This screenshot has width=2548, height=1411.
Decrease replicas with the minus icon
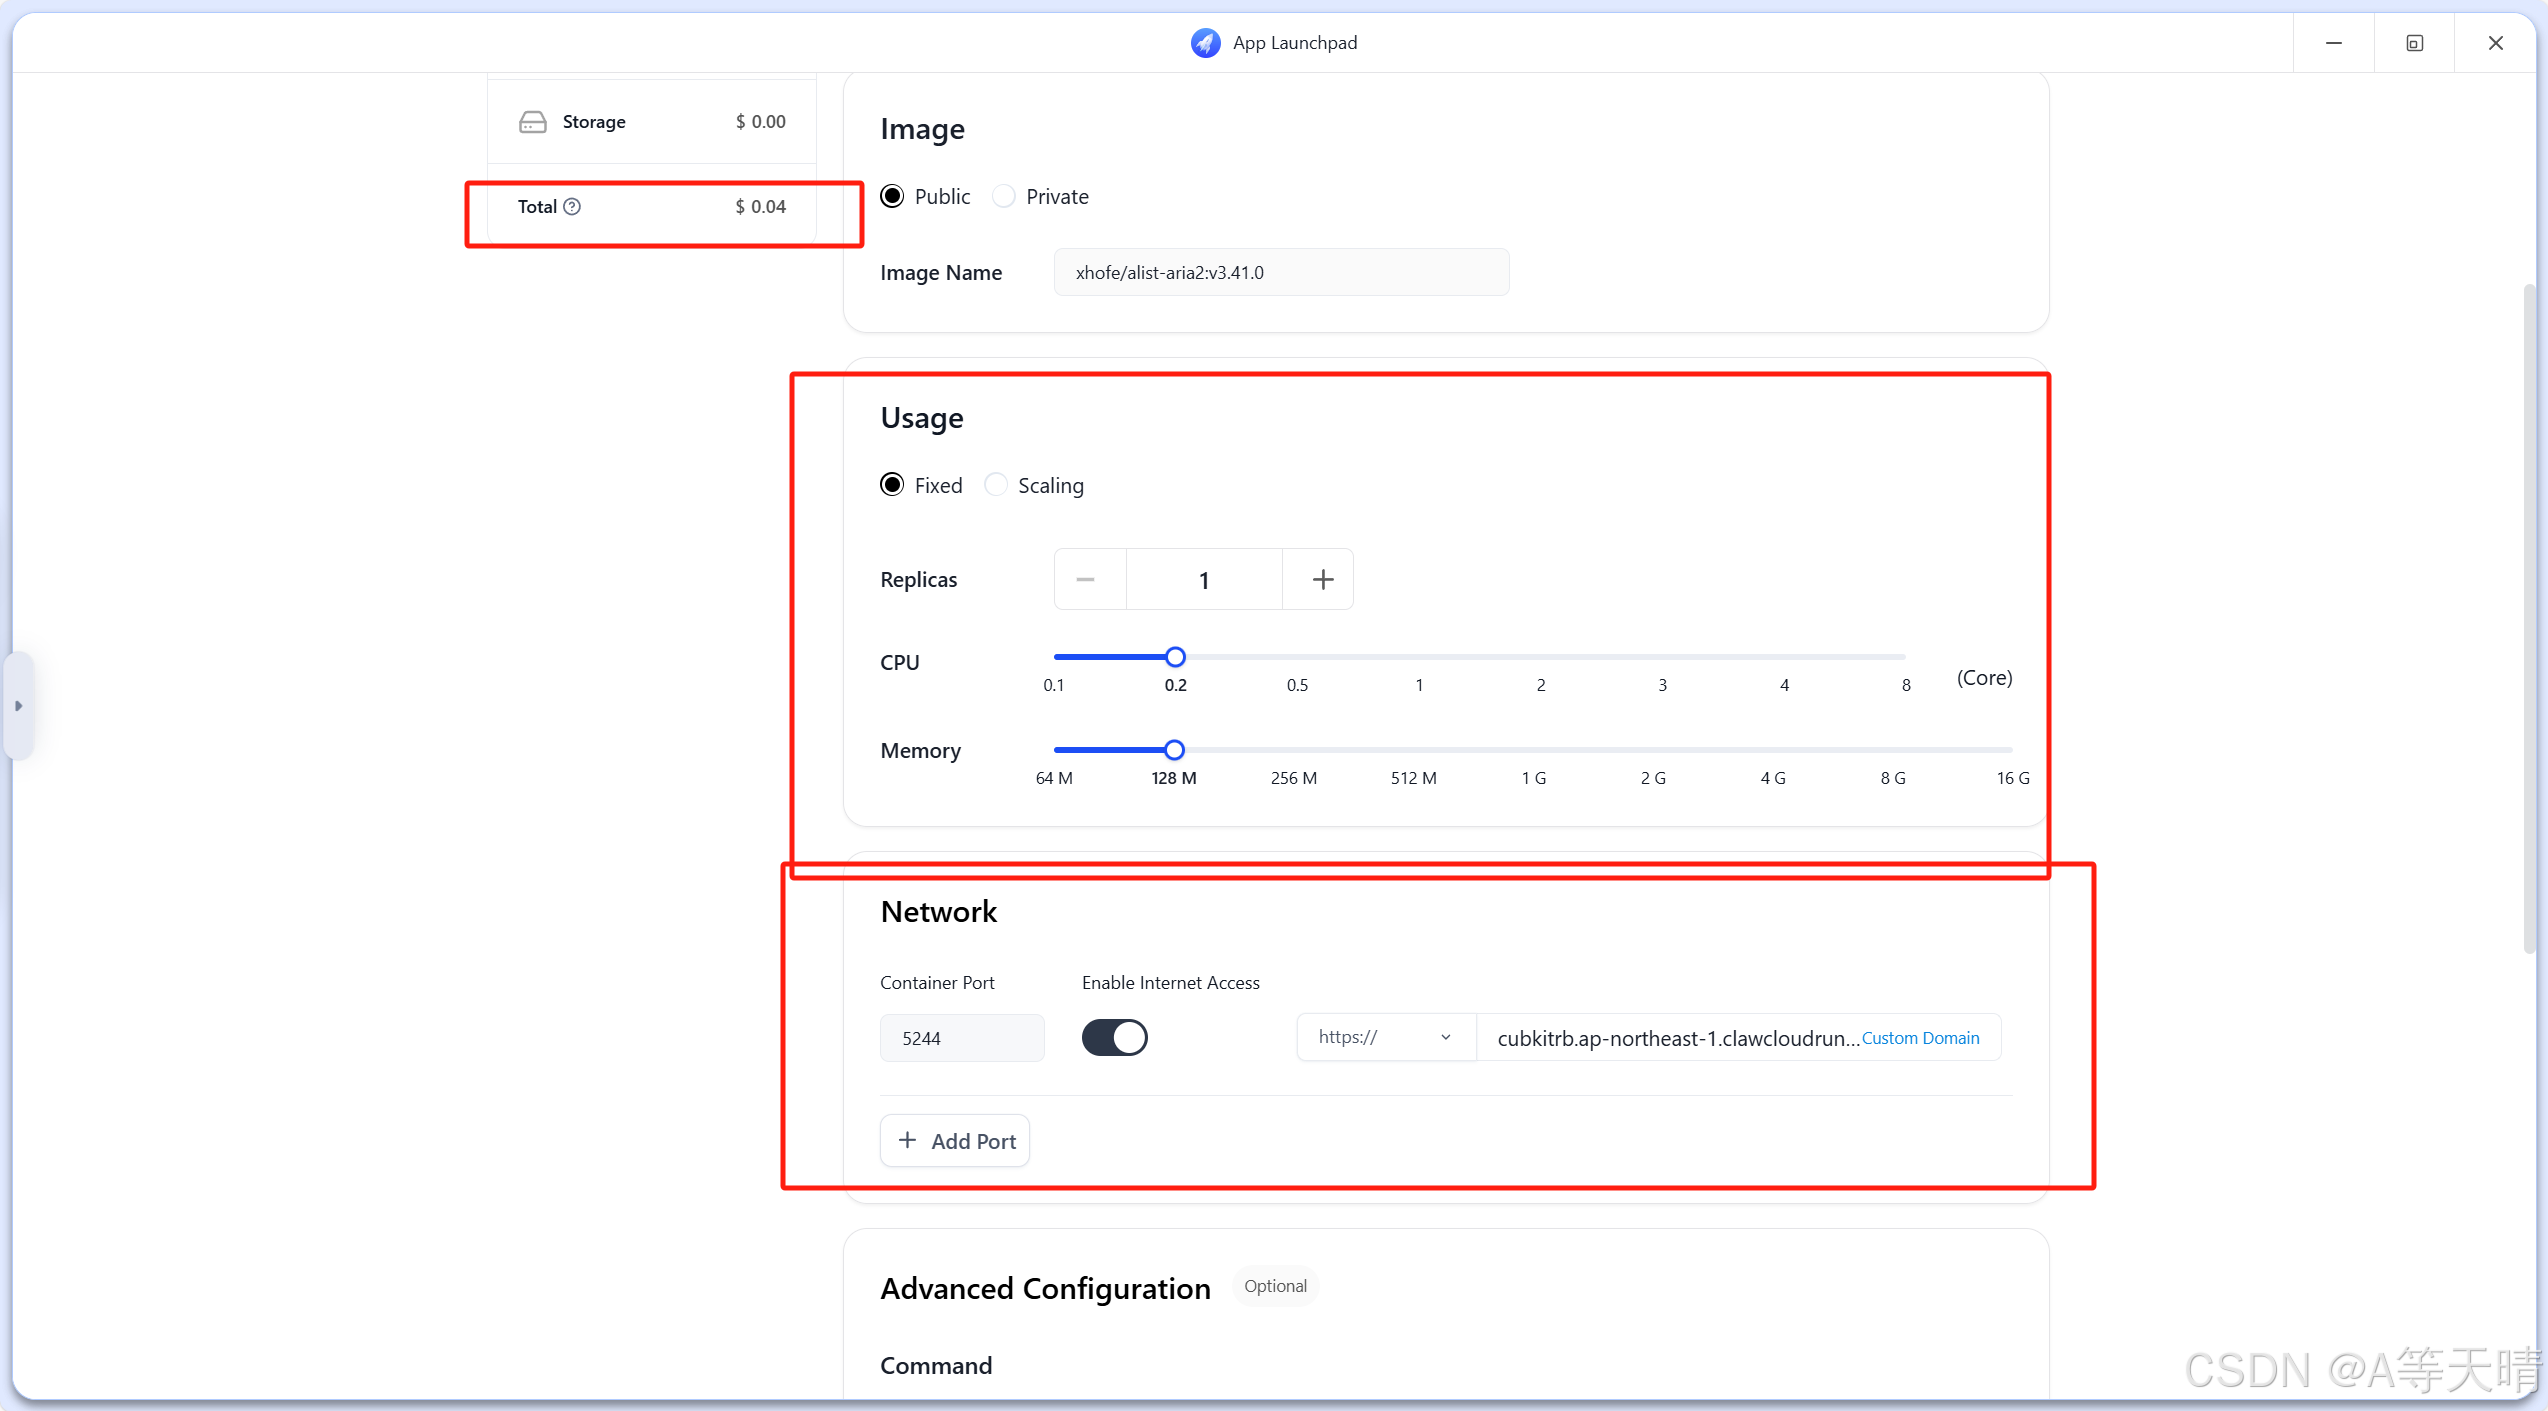pyautogui.click(x=1086, y=580)
